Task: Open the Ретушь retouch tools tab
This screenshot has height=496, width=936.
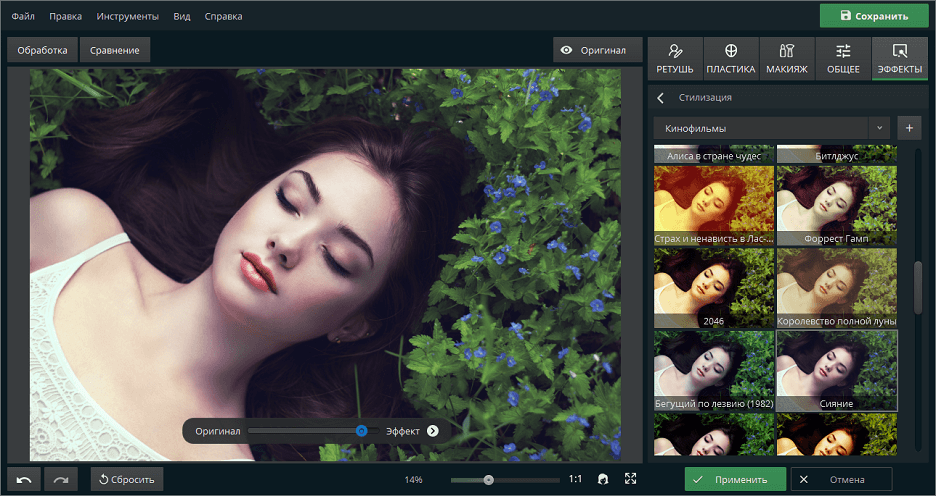Action: (x=675, y=58)
